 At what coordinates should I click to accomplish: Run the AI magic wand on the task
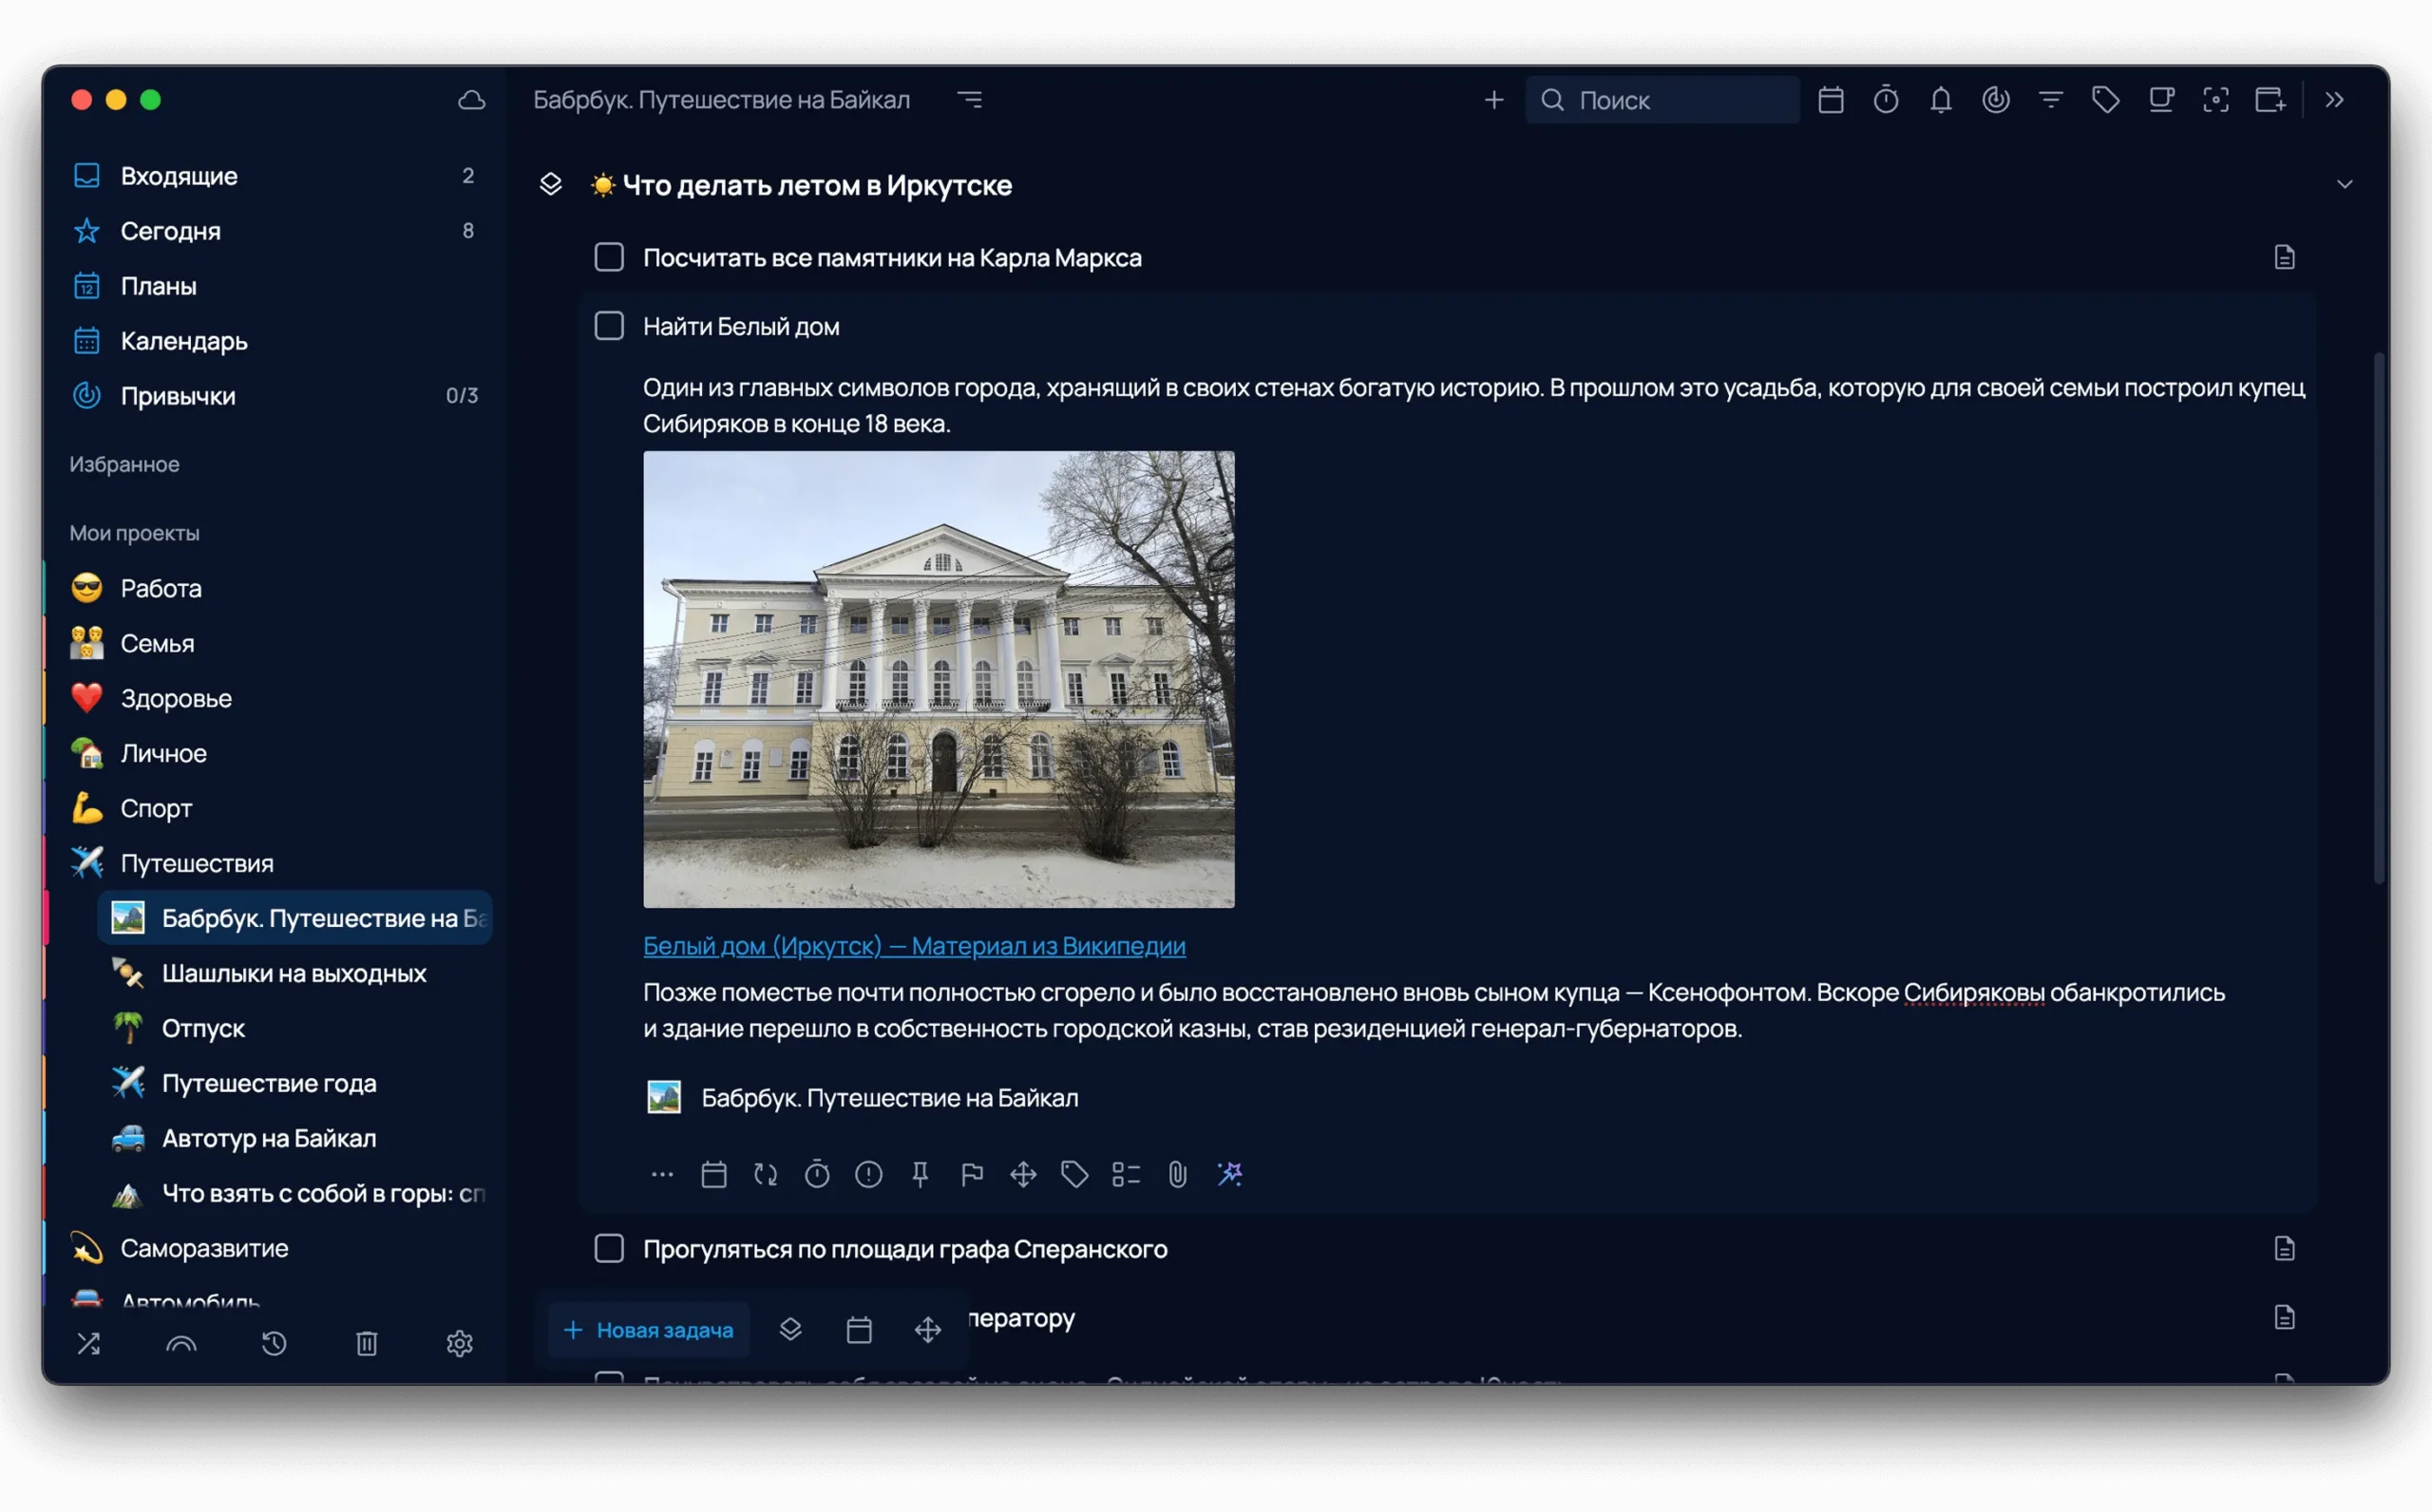(1230, 1174)
